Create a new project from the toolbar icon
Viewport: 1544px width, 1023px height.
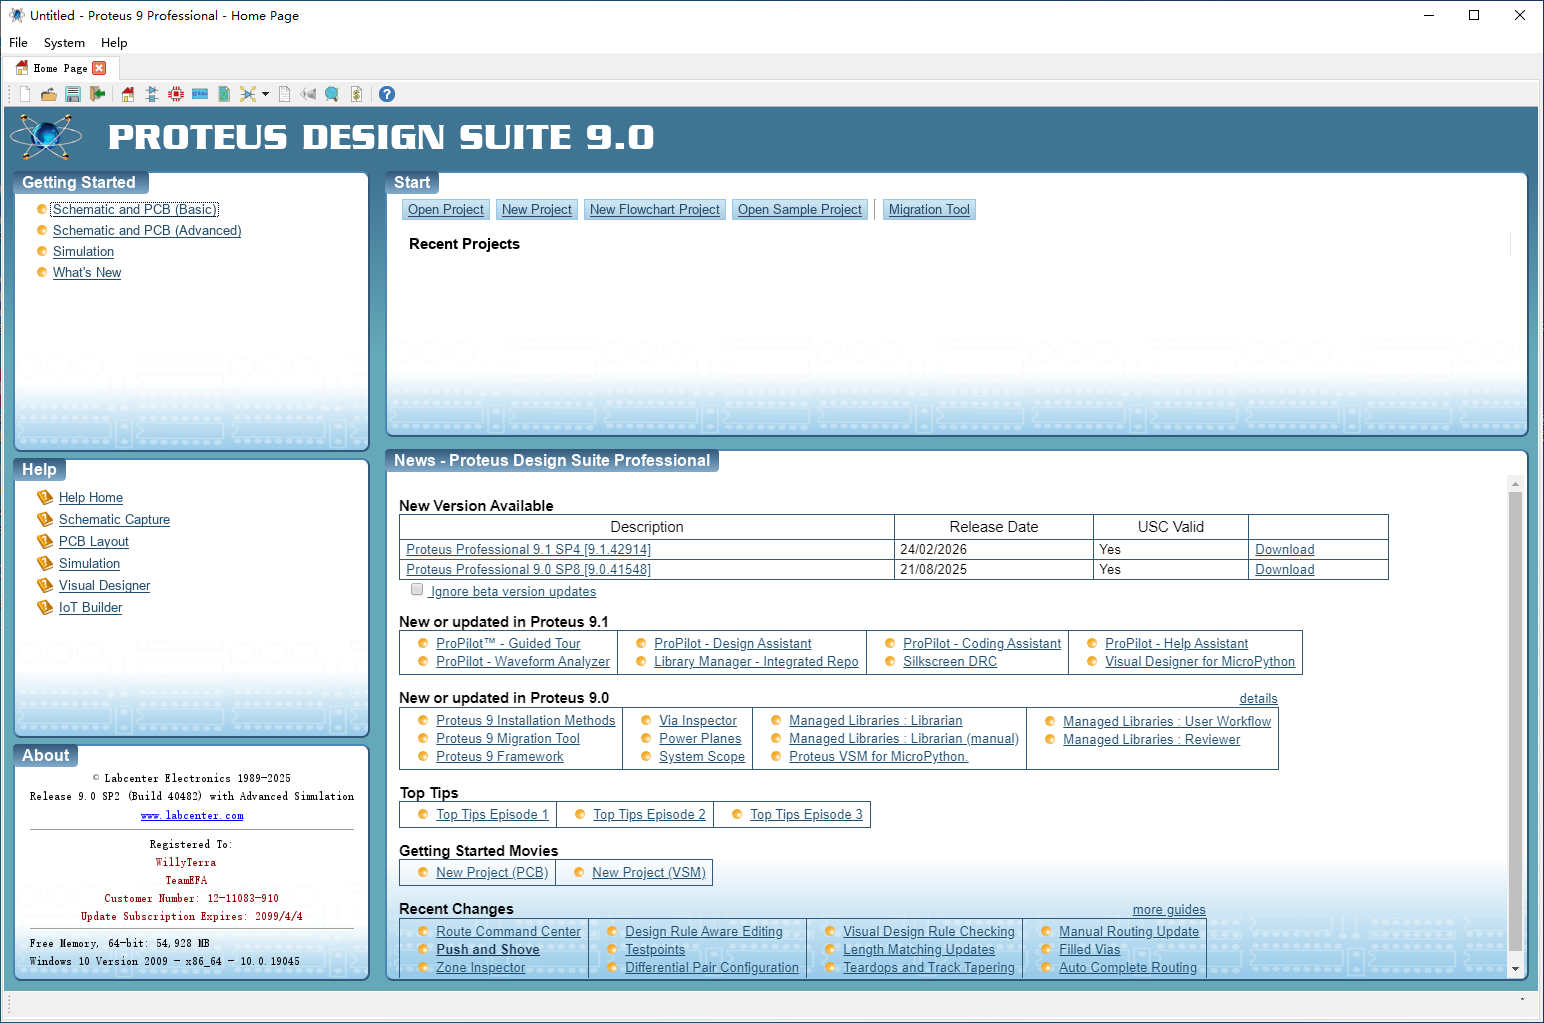pyautogui.click(x=25, y=94)
